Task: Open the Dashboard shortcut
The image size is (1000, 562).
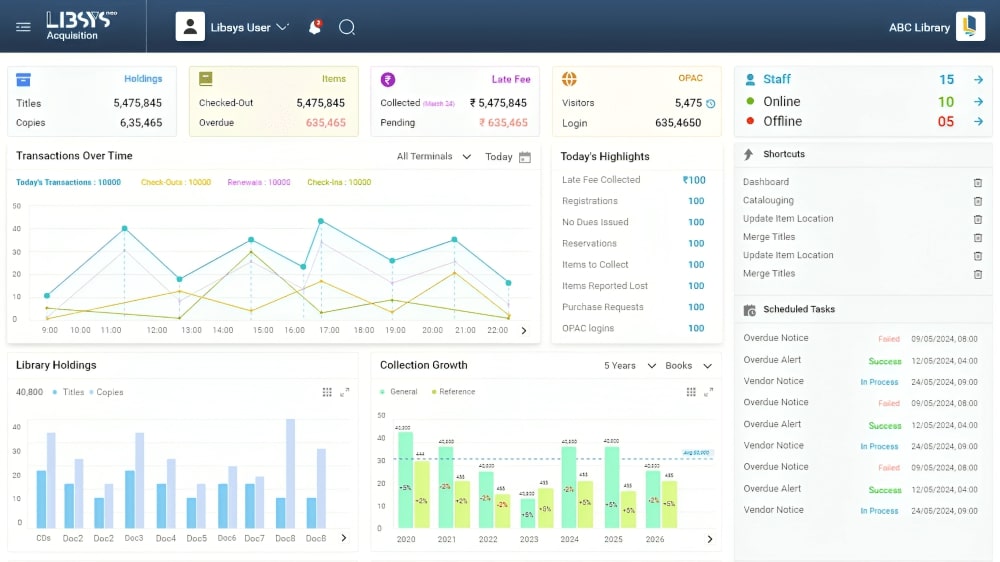Action: tap(766, 182)
